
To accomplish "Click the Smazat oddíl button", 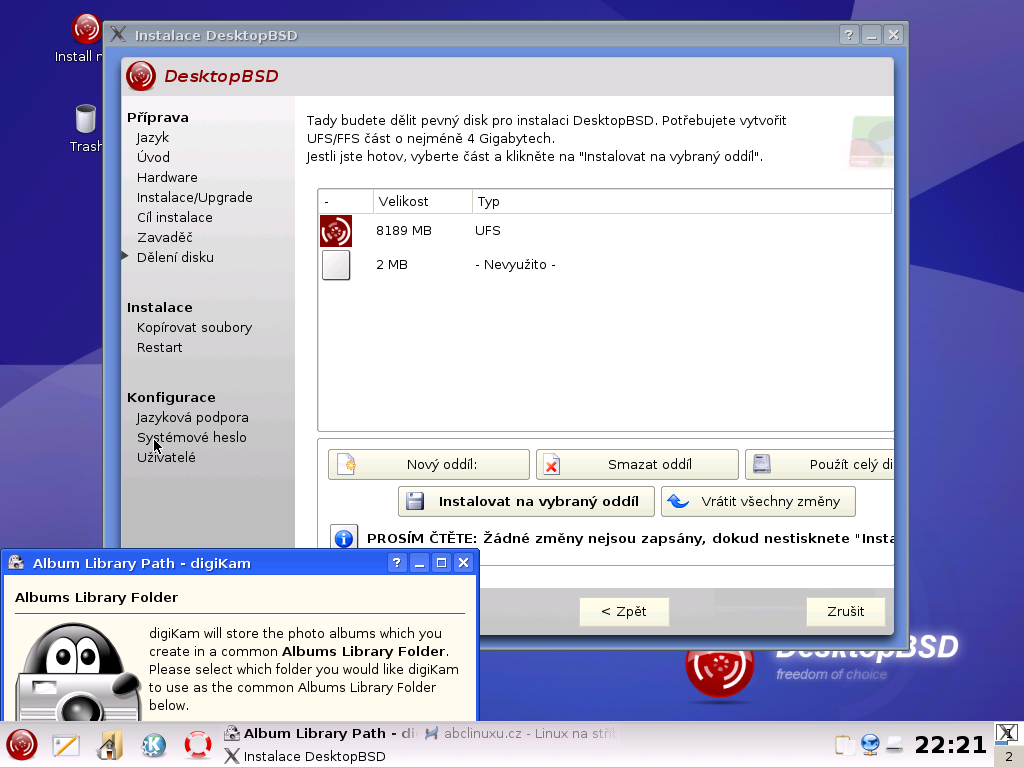I will coord(637,464).
